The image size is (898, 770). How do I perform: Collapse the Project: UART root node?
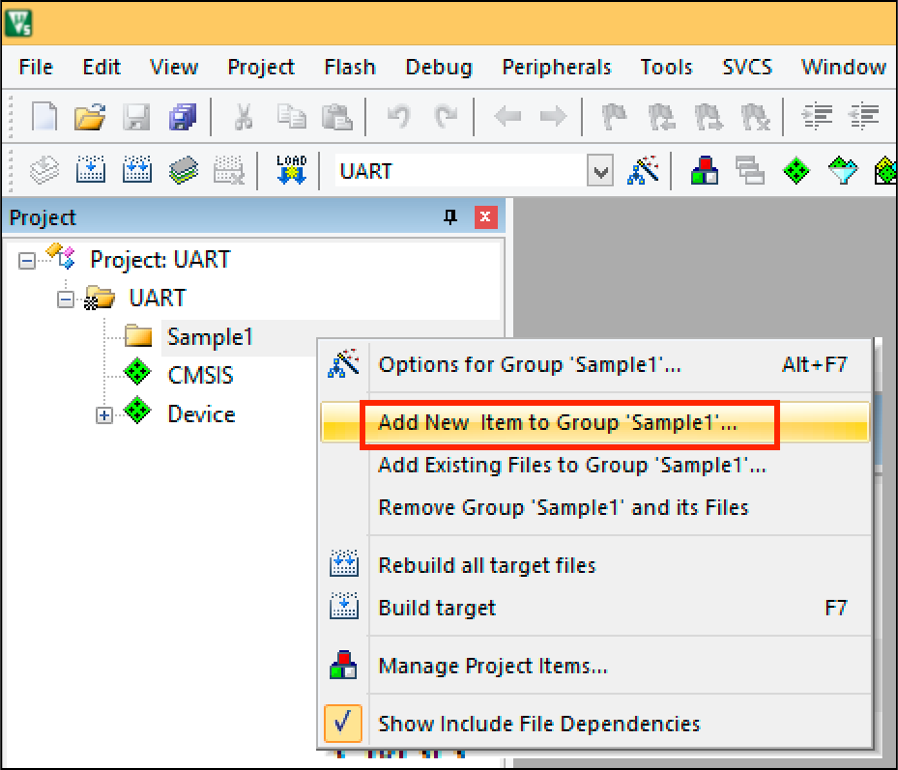[x=27, y=260]
